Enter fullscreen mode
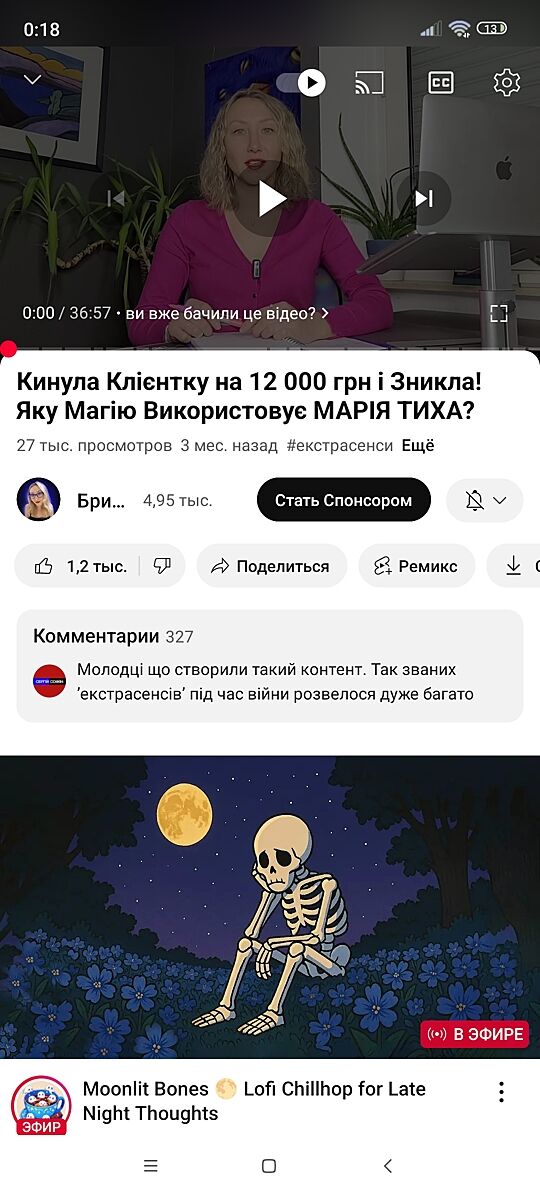This screenshot has height=1200, width=540. 499,313
